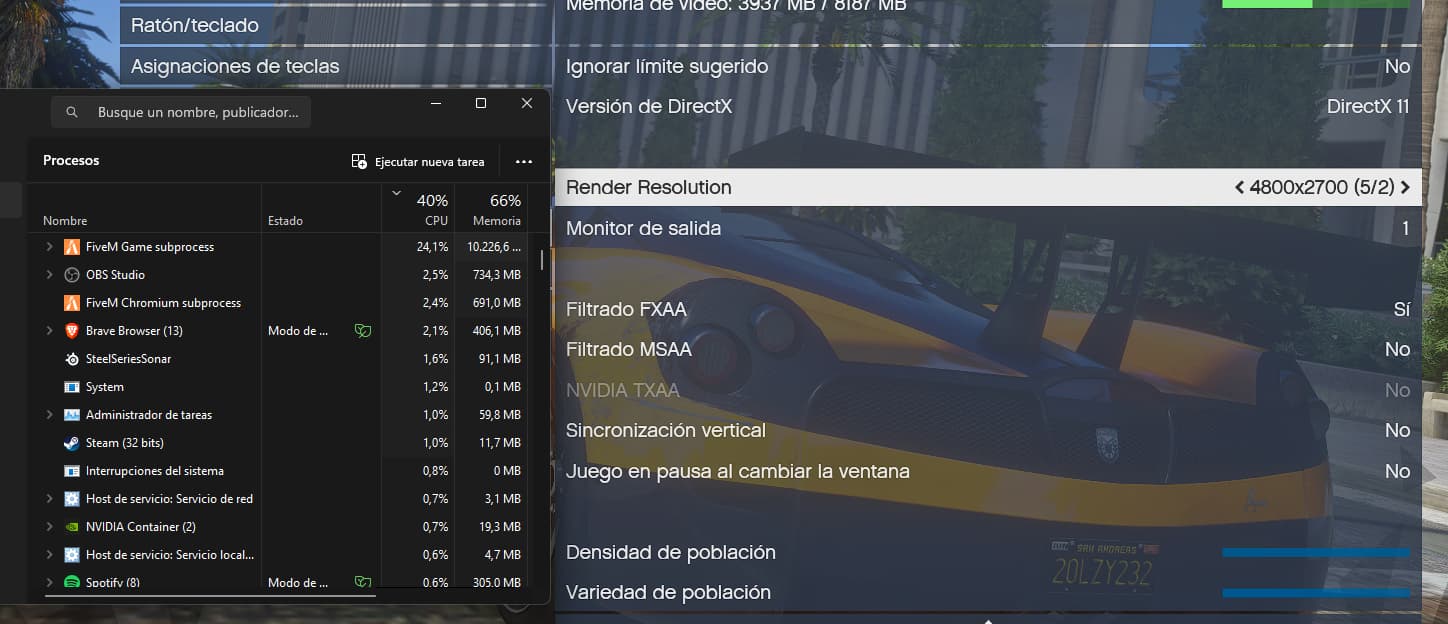Image resolution: width=1448 pixels, height=624 pixels.
Task: Open Asignaciones de teclas settings
Action: [x=235, y=66]
